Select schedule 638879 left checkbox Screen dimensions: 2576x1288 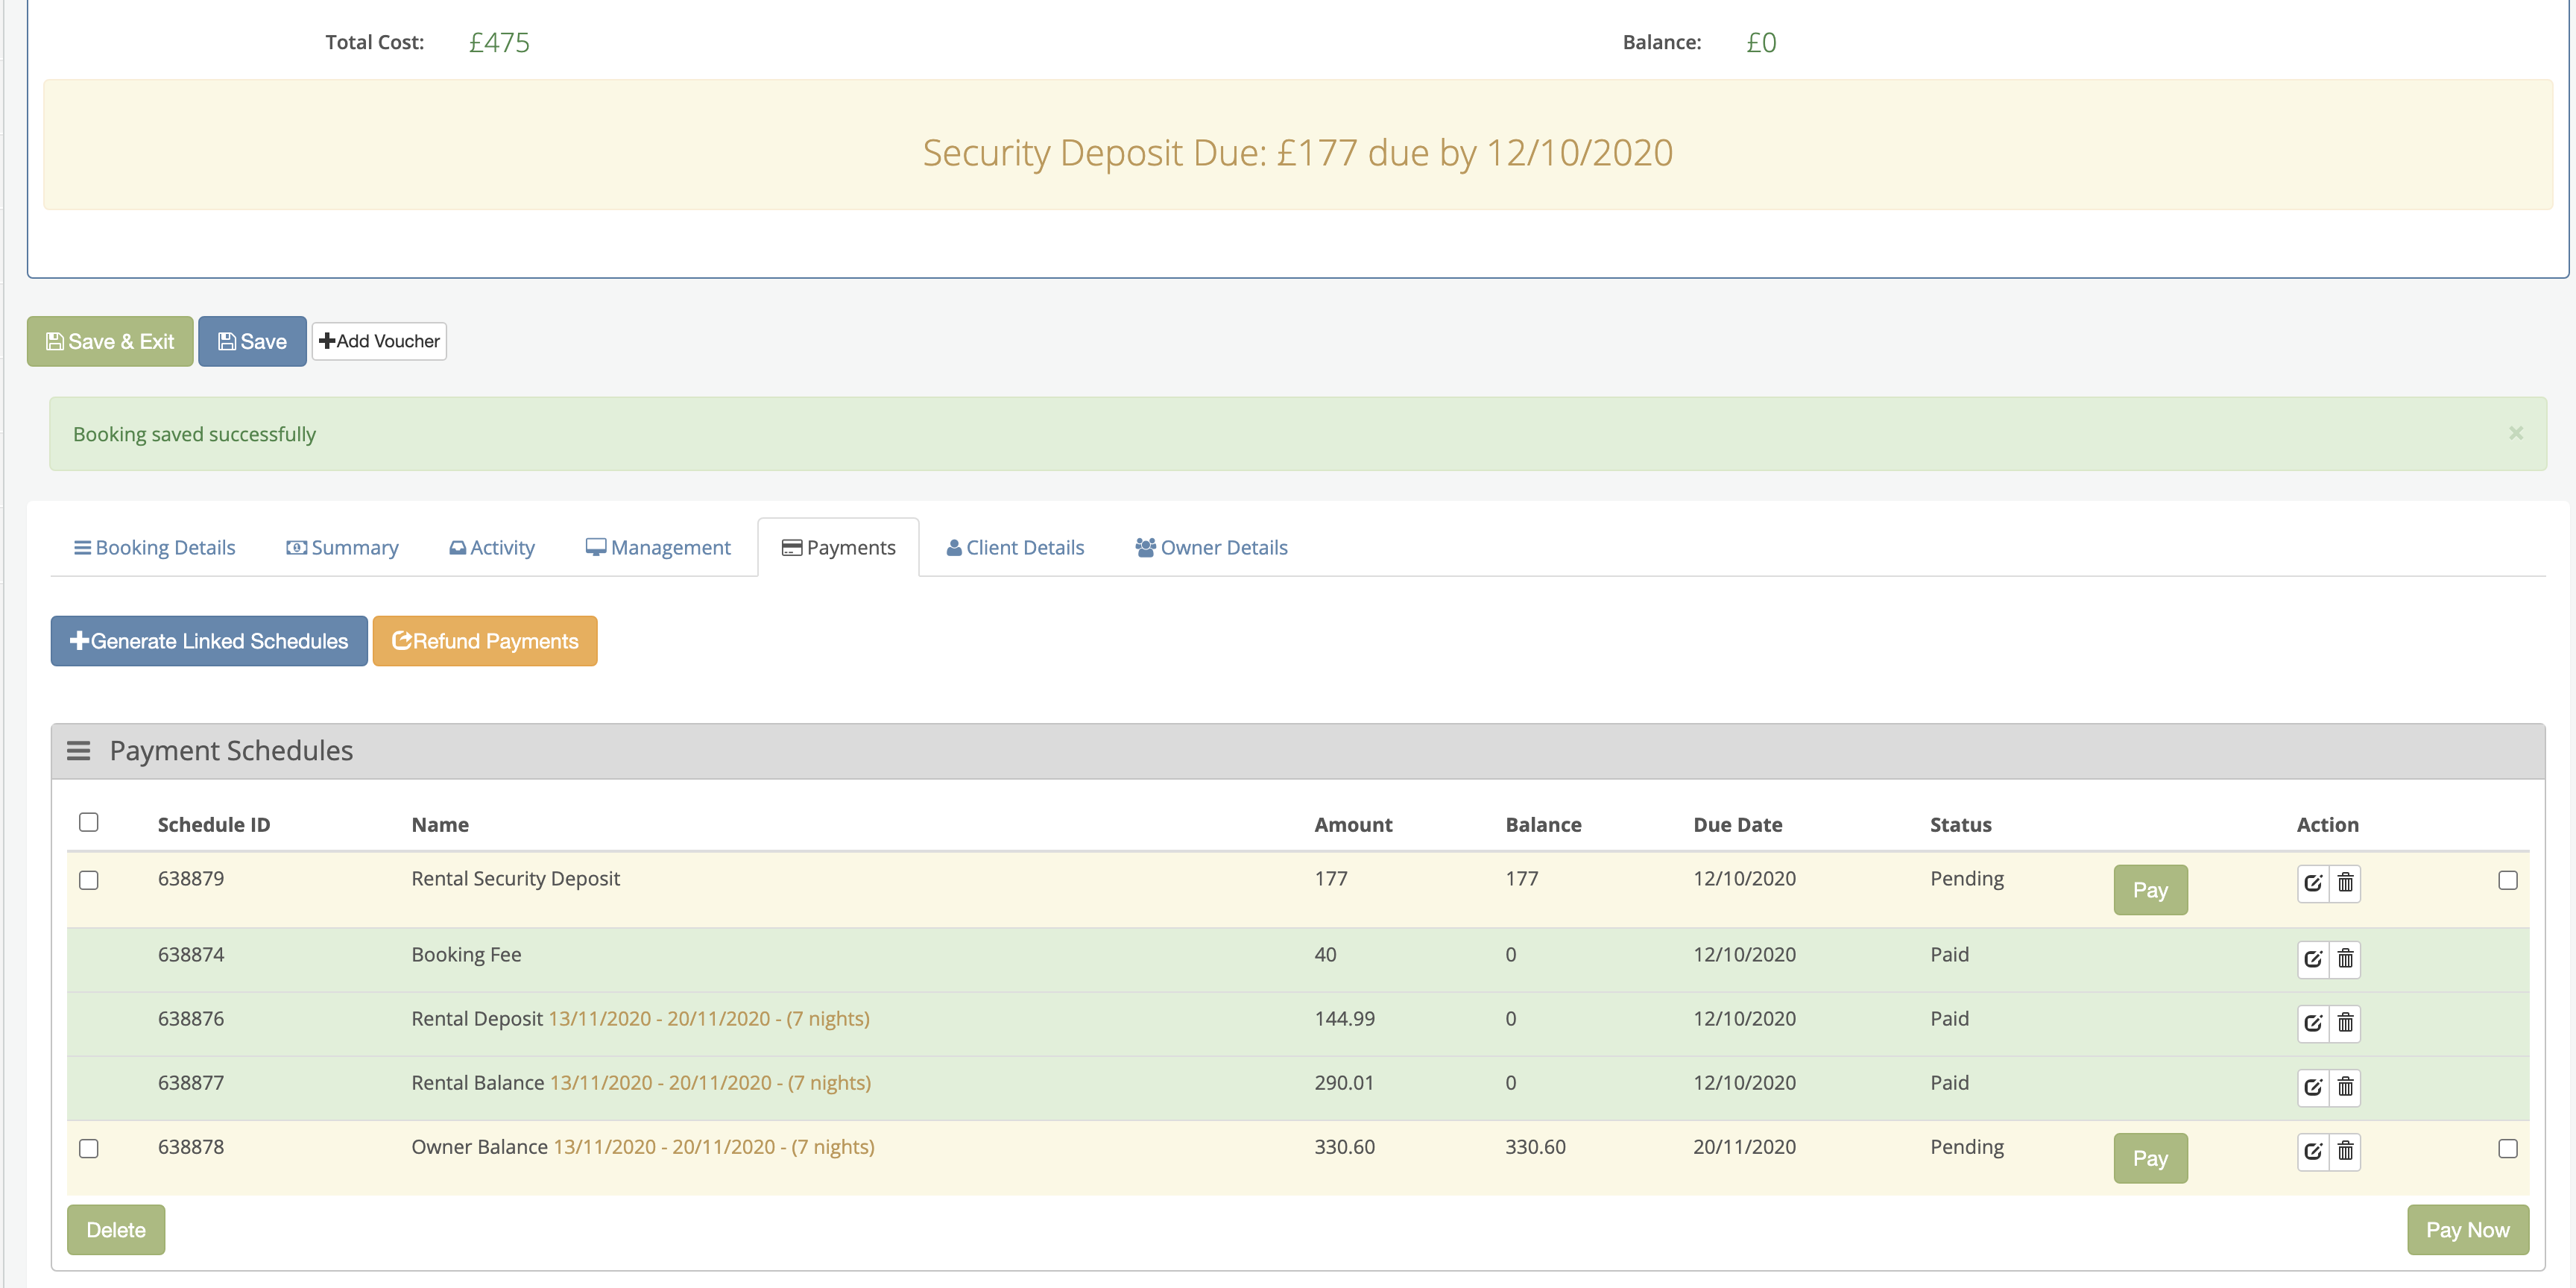pyautogui.click(x=89, y=880)
